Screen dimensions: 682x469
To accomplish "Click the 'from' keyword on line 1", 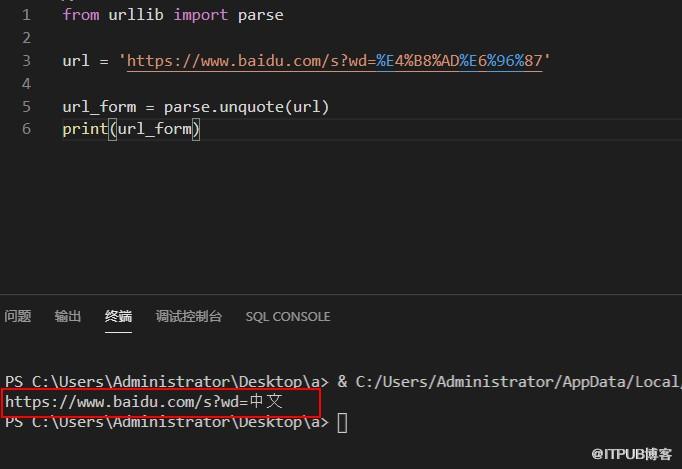I will [81, 15].
